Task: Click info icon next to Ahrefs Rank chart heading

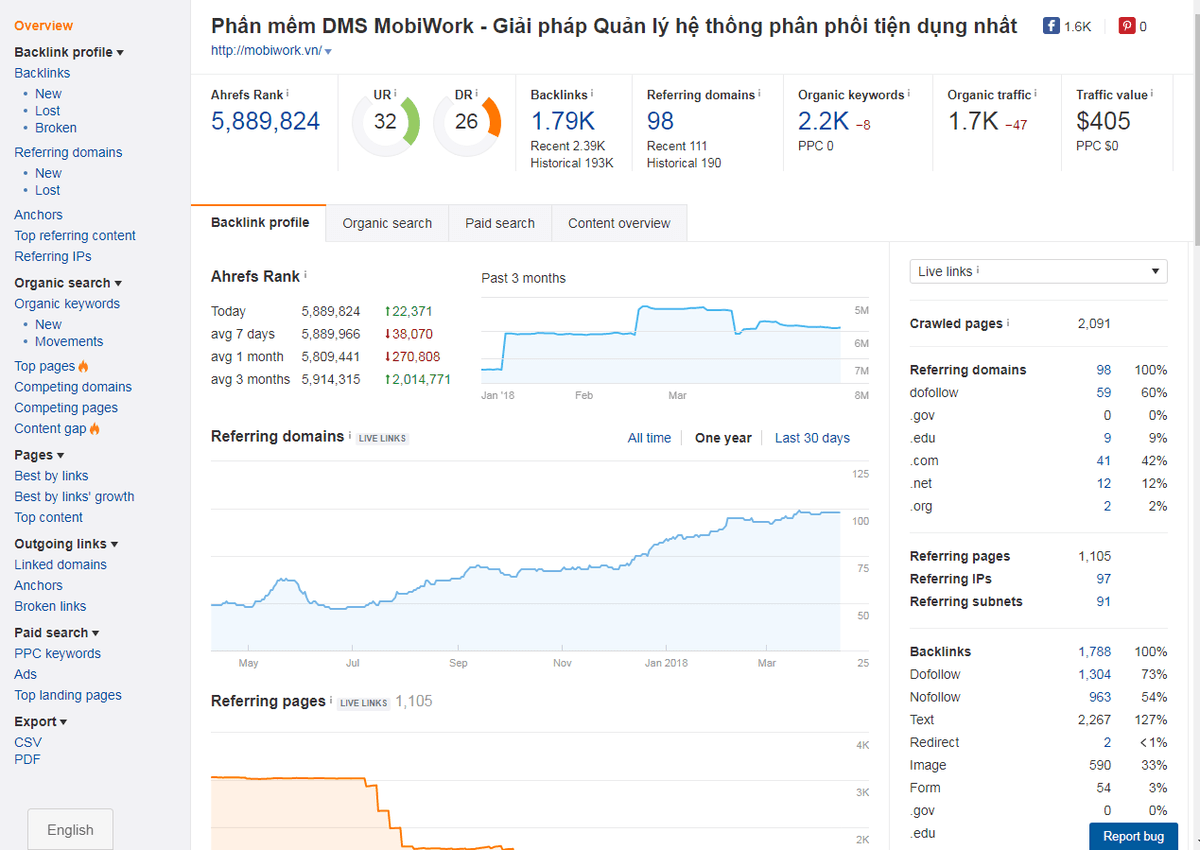Action: (x=305, y=275)
